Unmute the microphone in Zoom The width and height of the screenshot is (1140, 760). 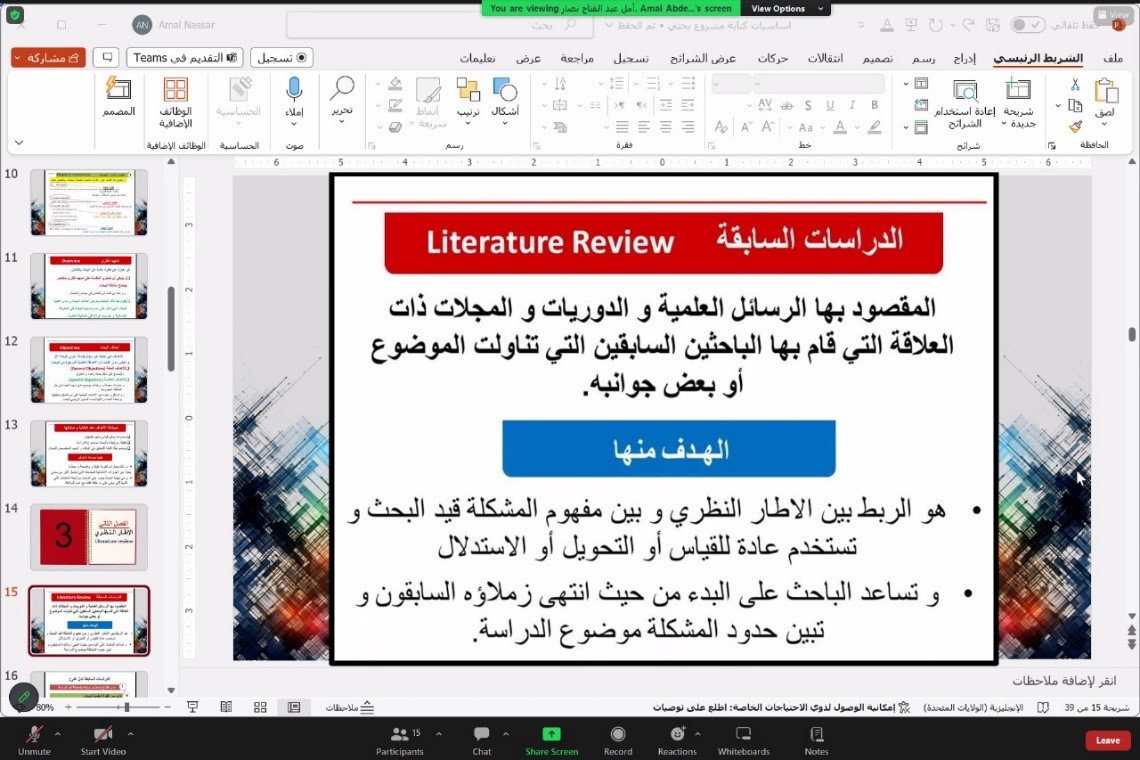[34, 737]
